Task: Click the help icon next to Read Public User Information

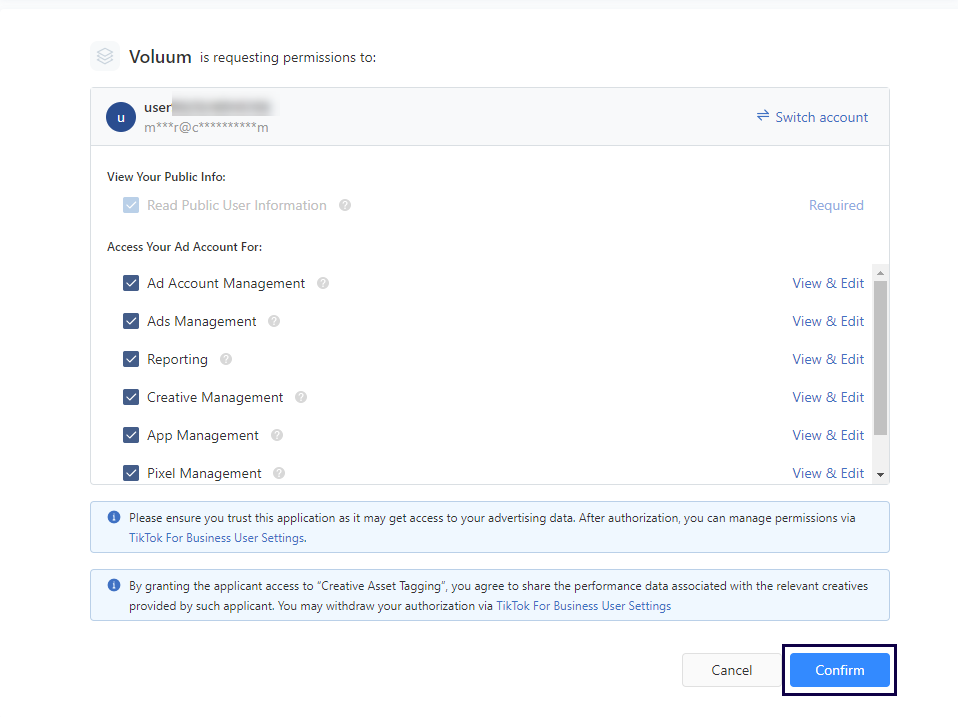Action: pyautogui.click(x=345, y=205)
